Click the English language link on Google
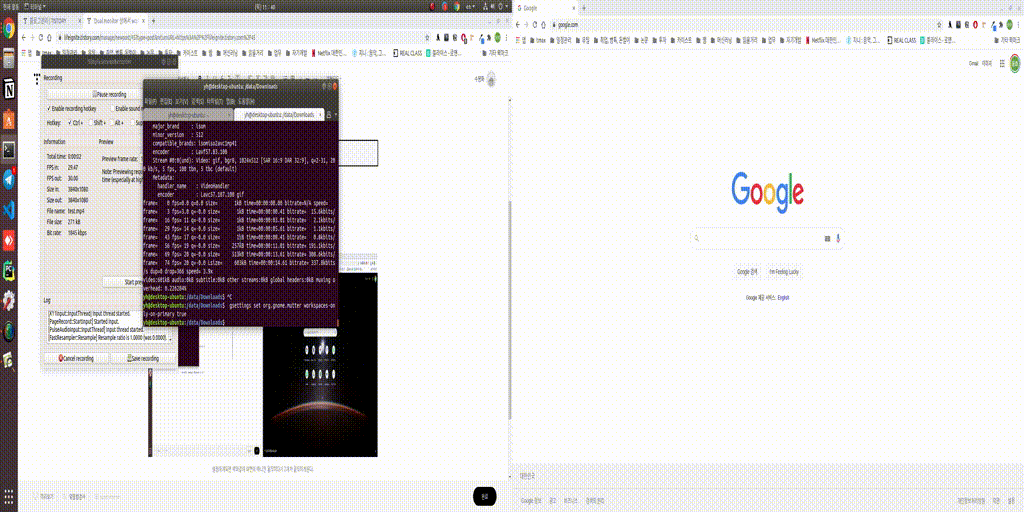 tap(784, 298)
